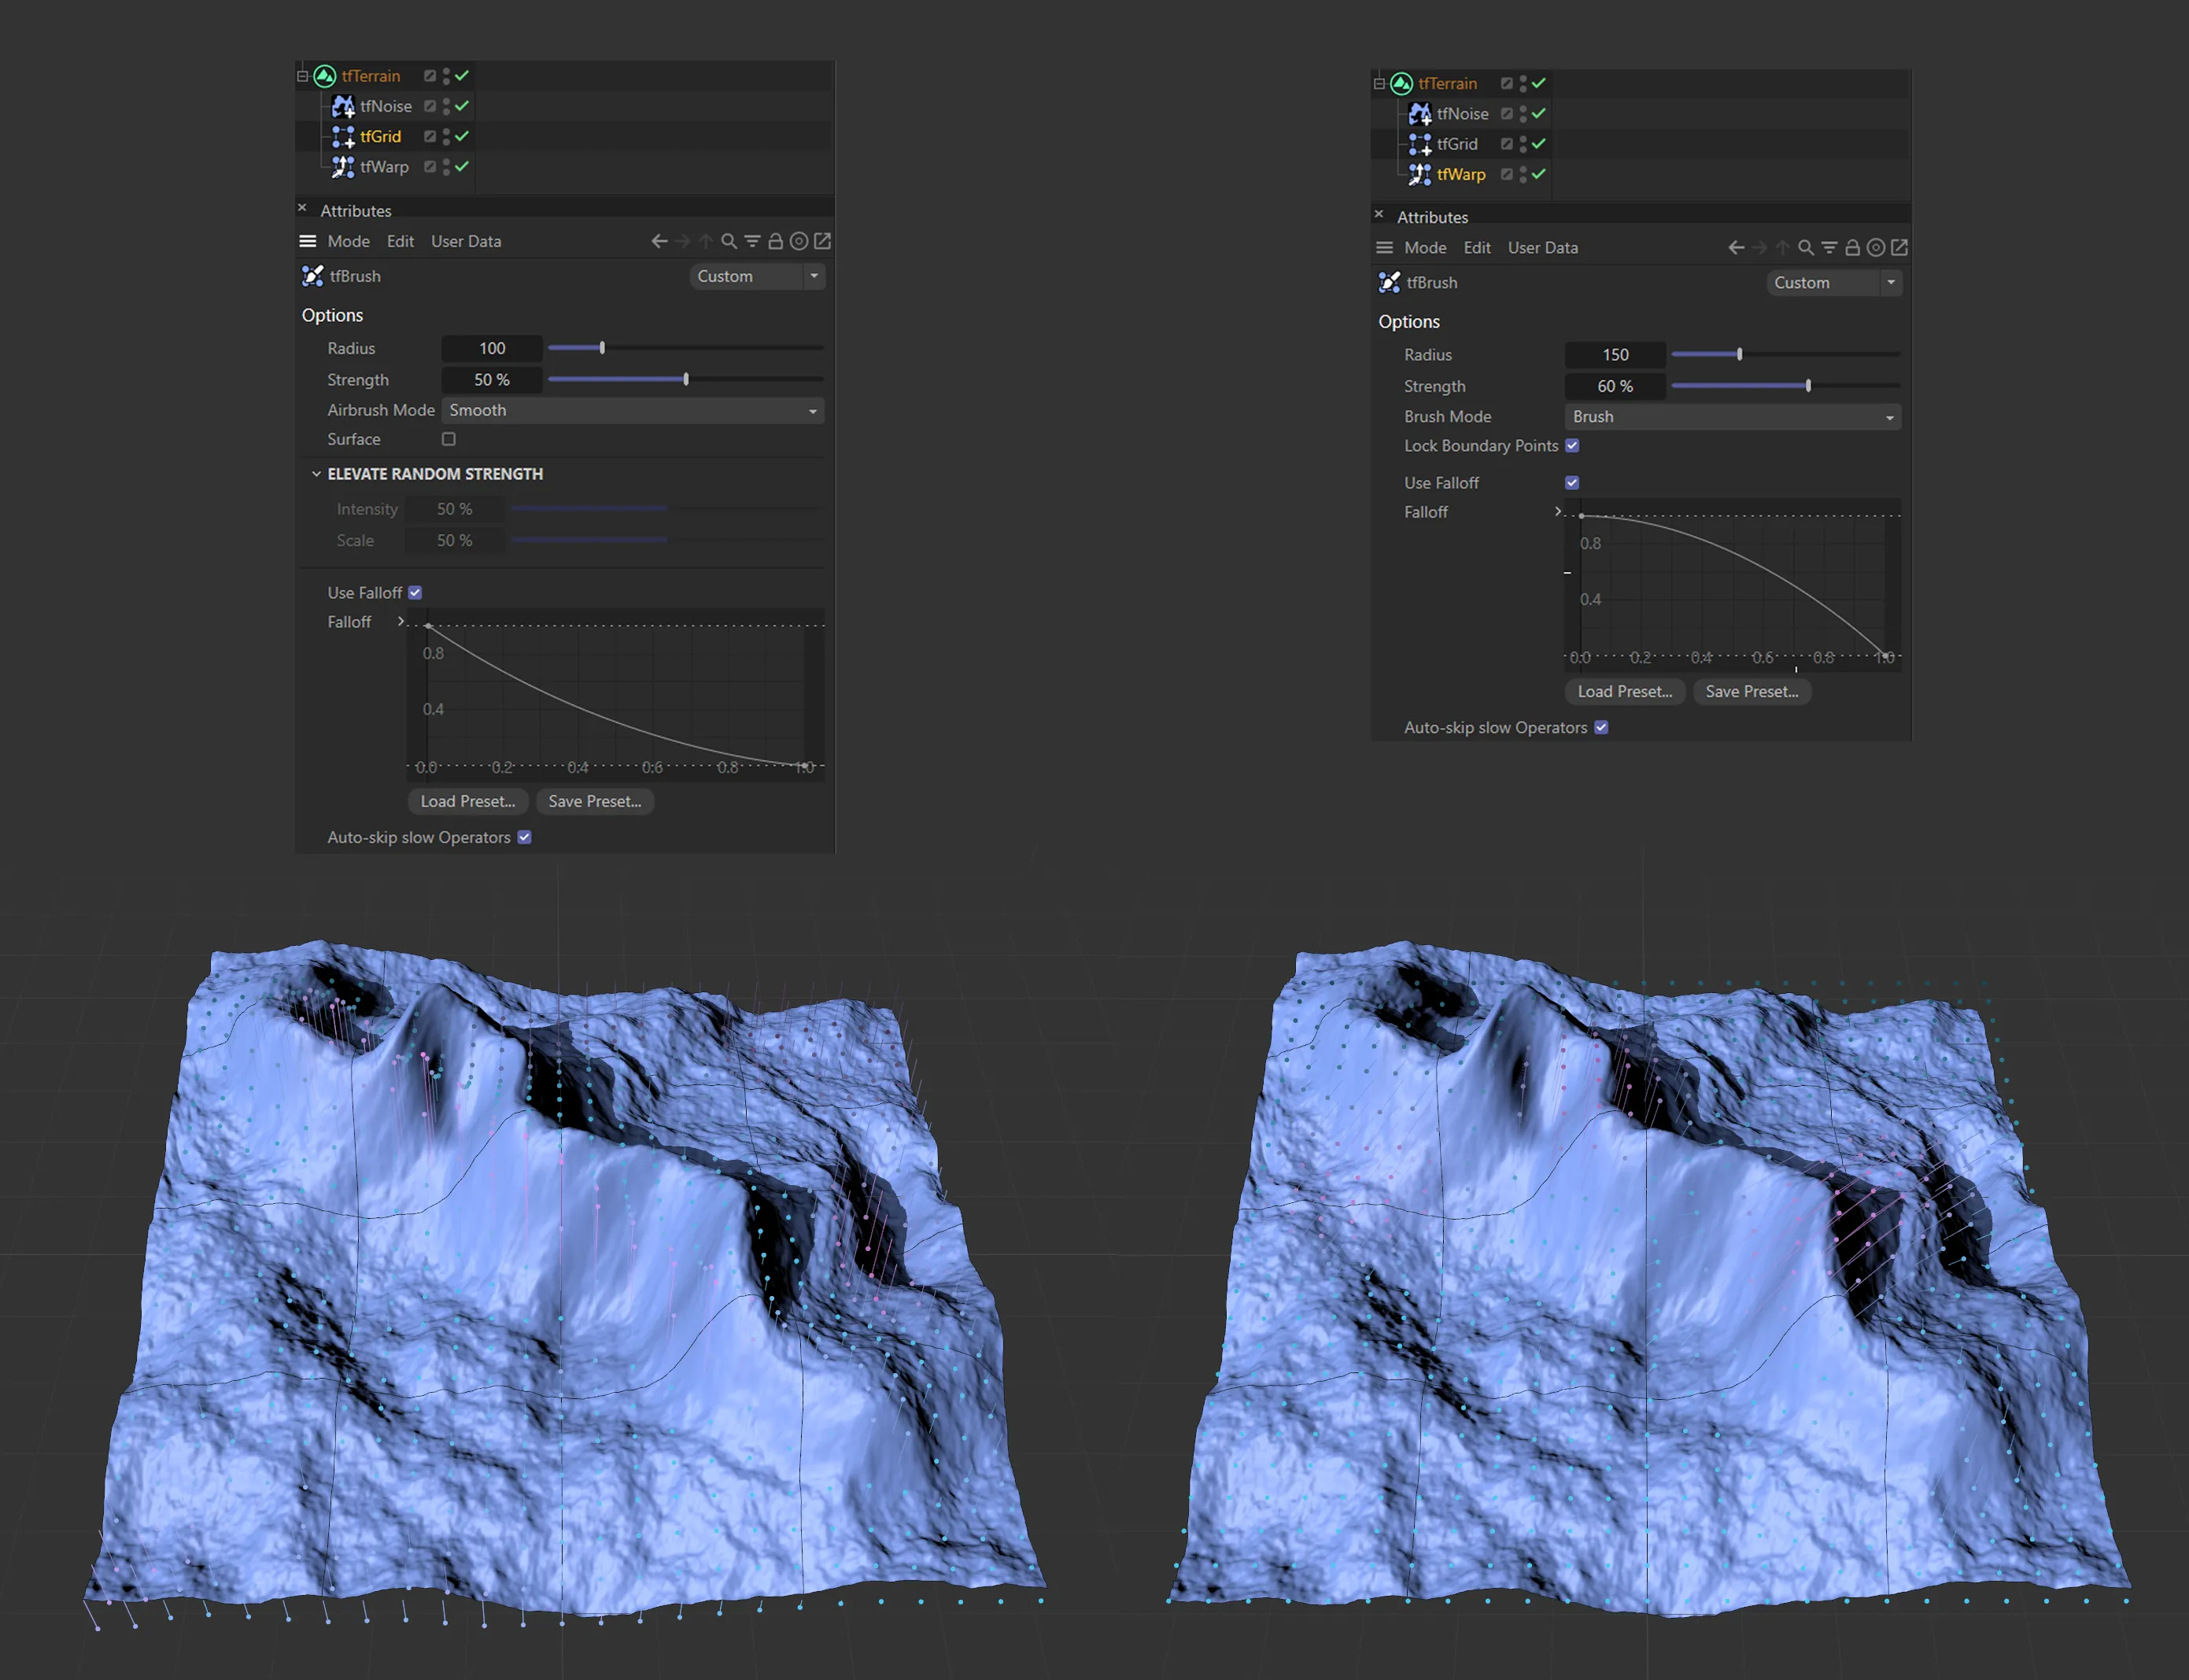Click filter icon in right Attributes panel
Screen dimensions: 2189x1680
(1829, 248)
